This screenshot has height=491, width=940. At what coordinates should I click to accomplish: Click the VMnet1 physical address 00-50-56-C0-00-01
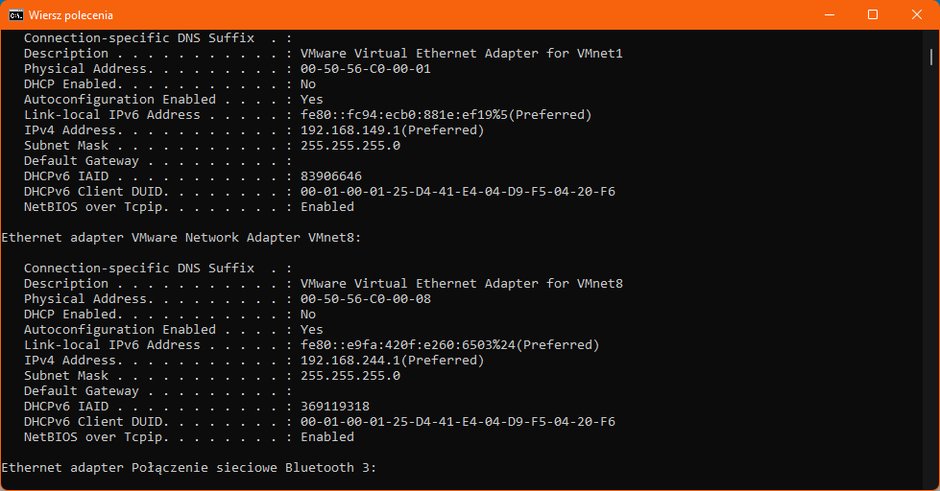[365, 68]
